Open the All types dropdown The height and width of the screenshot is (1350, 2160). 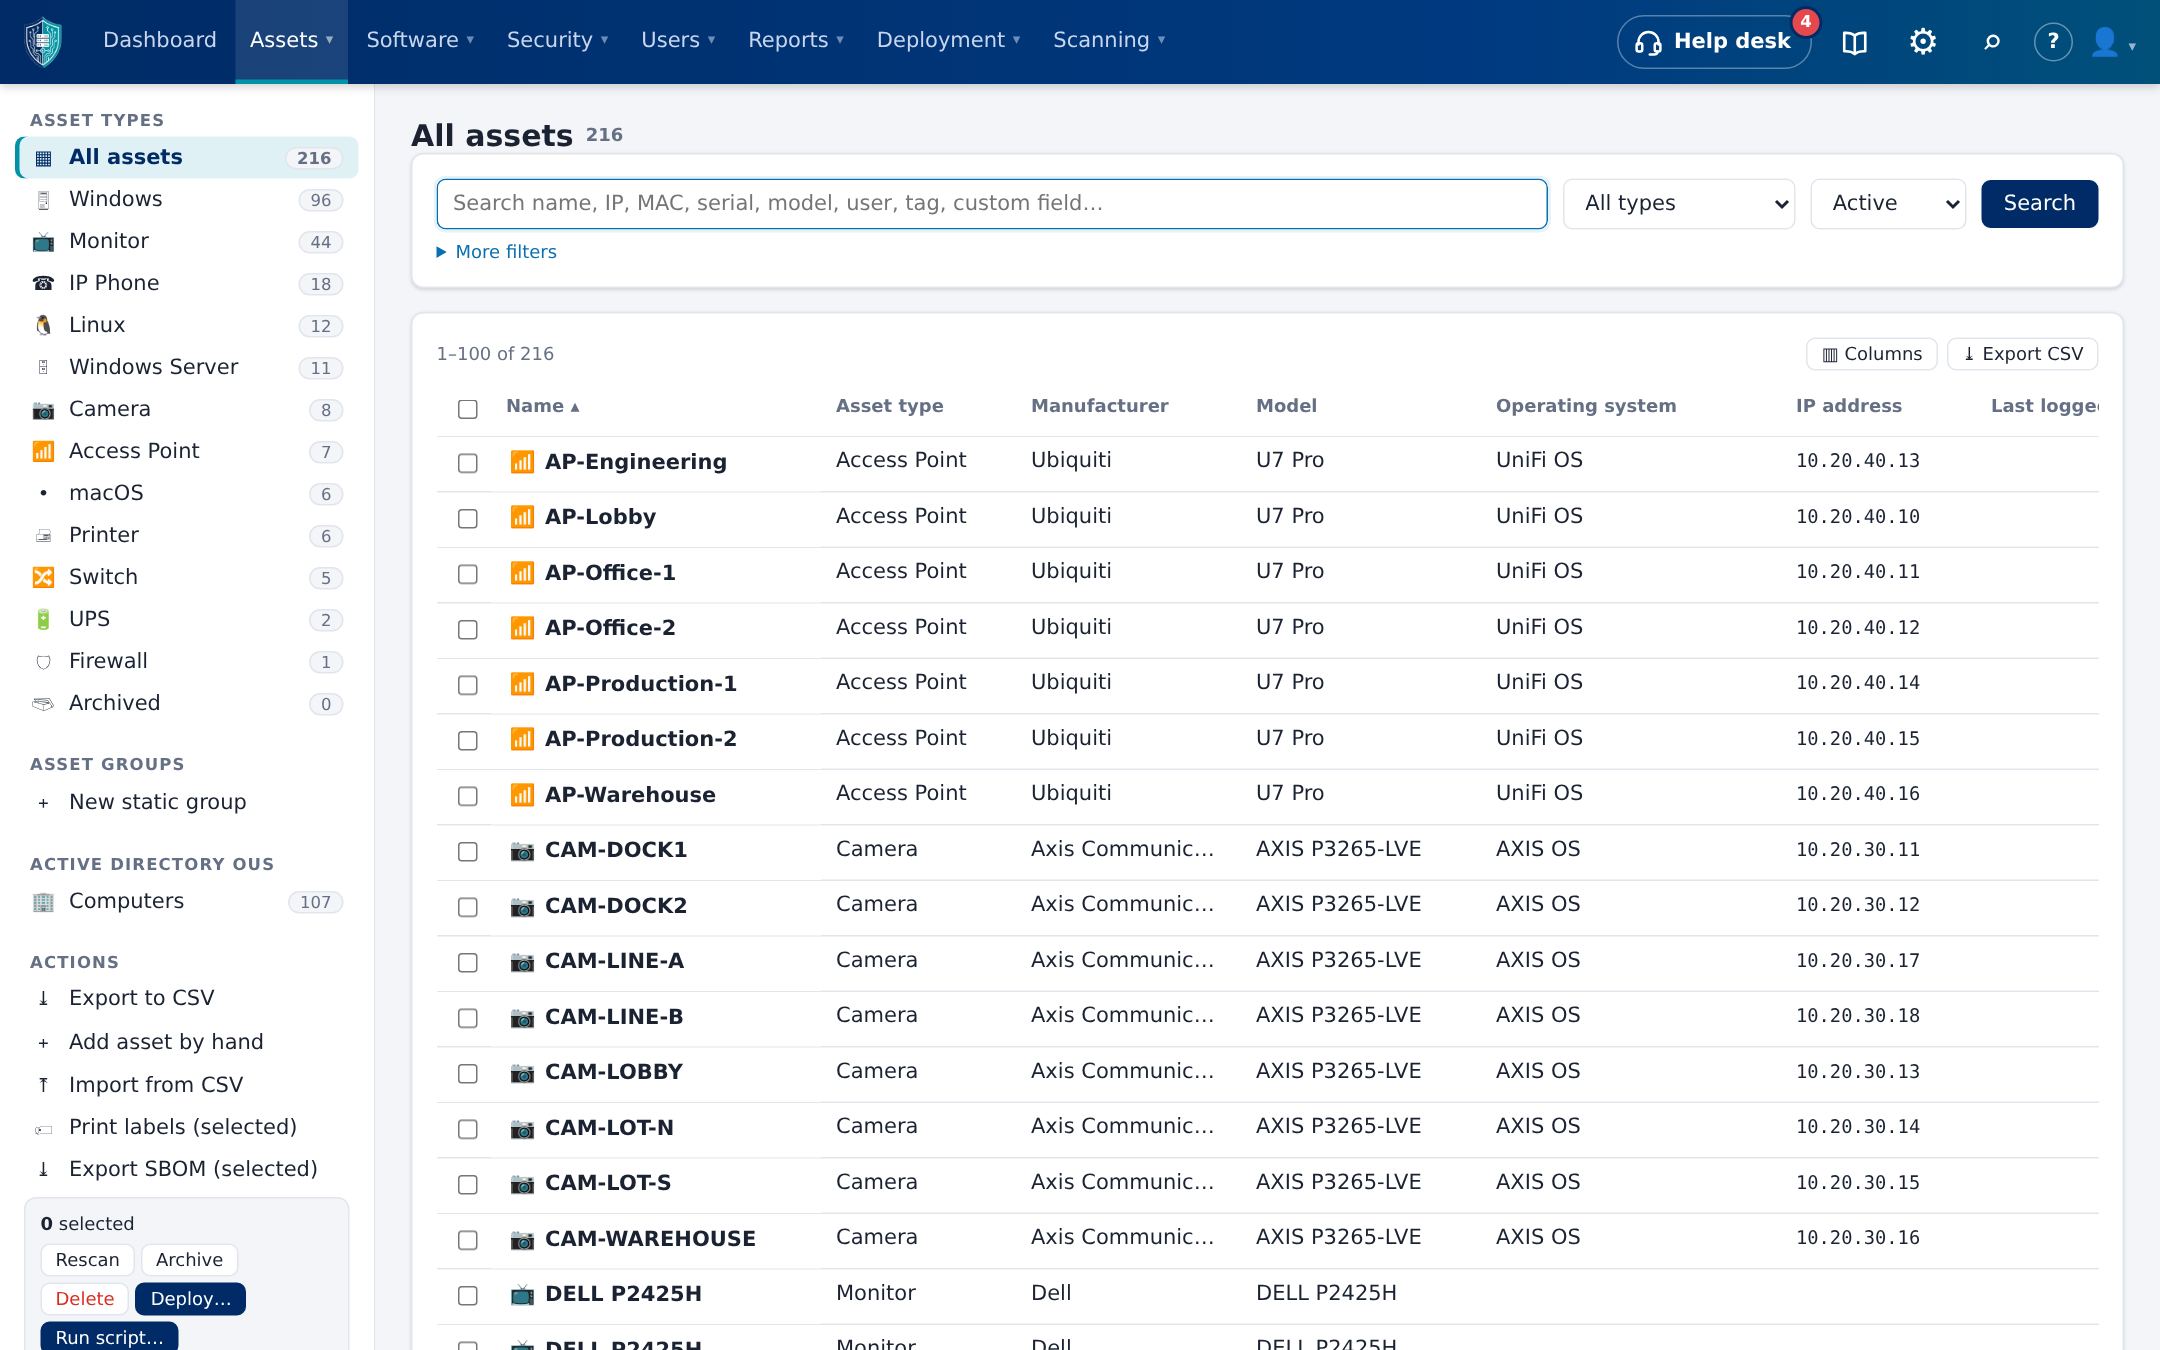[x=1679, y=204]
